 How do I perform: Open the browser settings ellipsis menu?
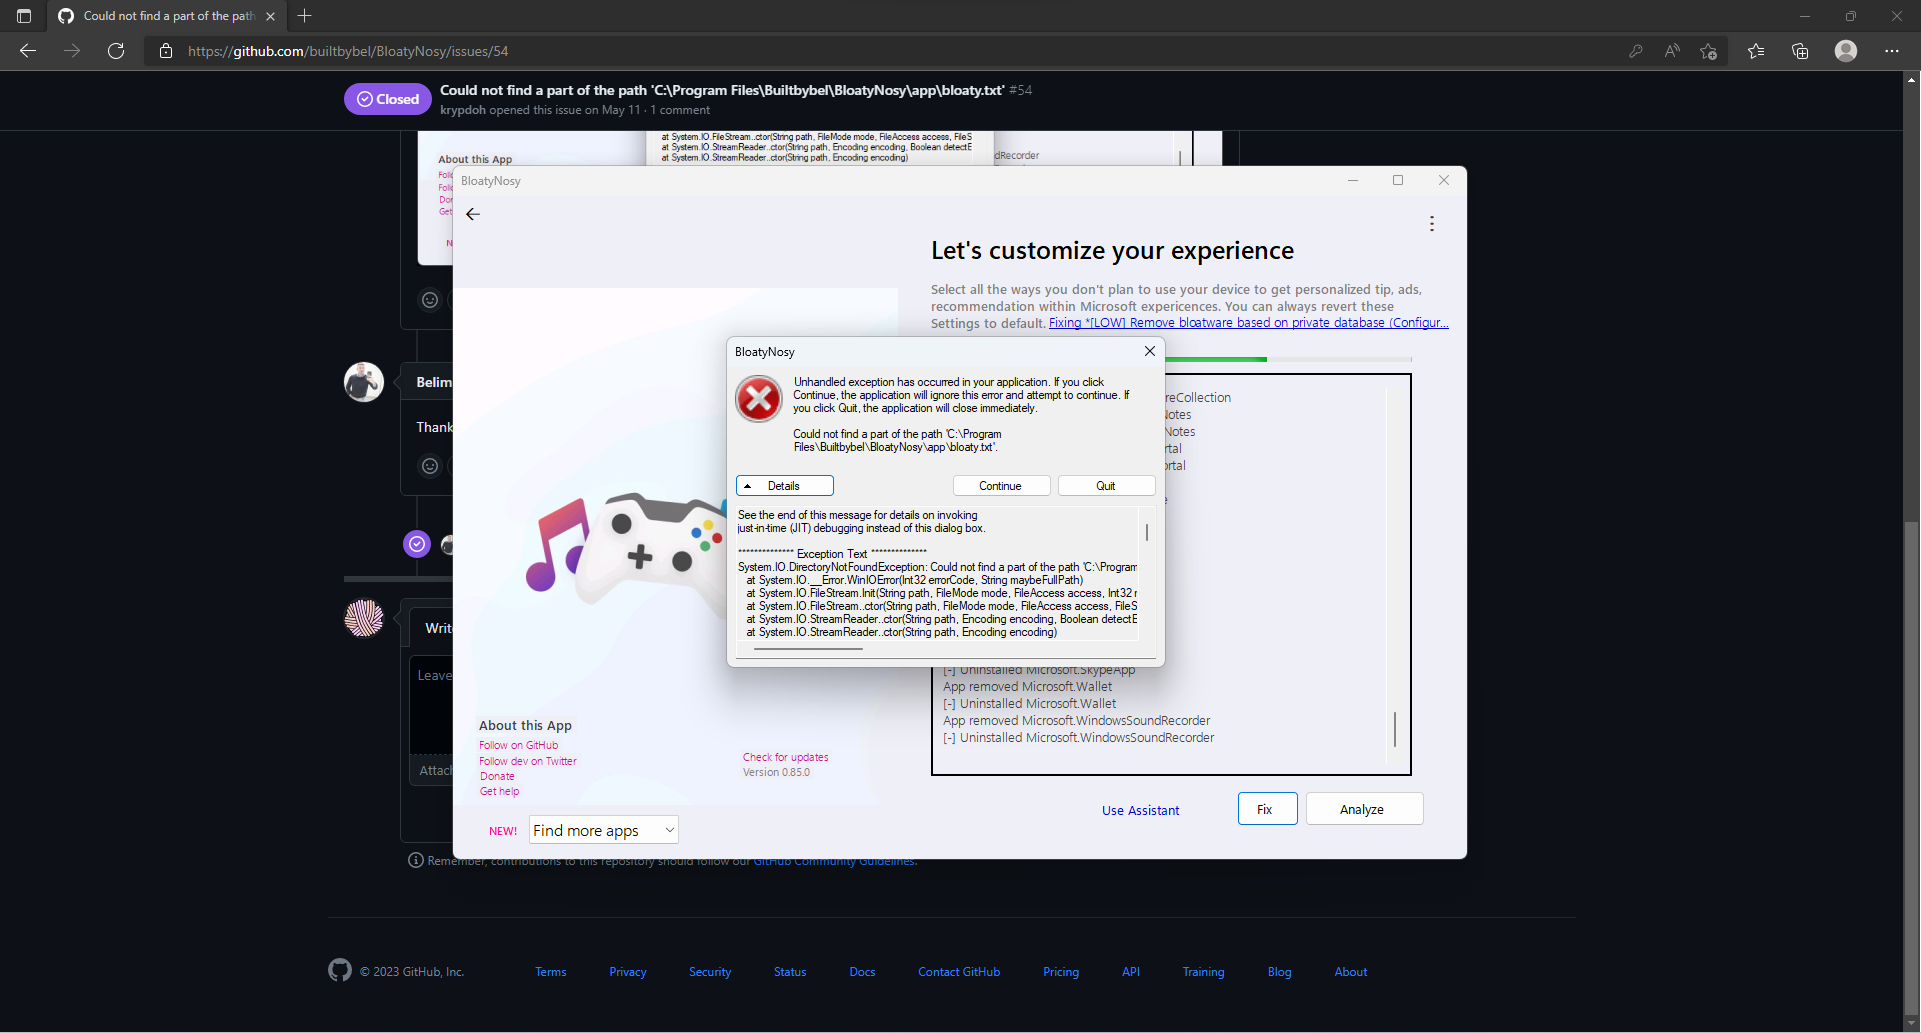click(1892, 51)
